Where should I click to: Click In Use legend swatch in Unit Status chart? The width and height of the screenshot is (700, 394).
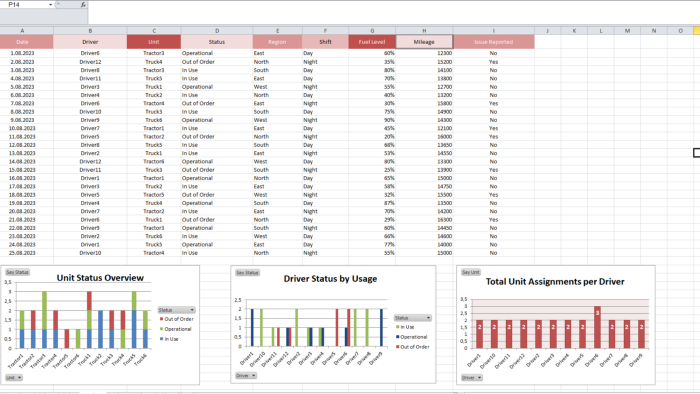161,339
